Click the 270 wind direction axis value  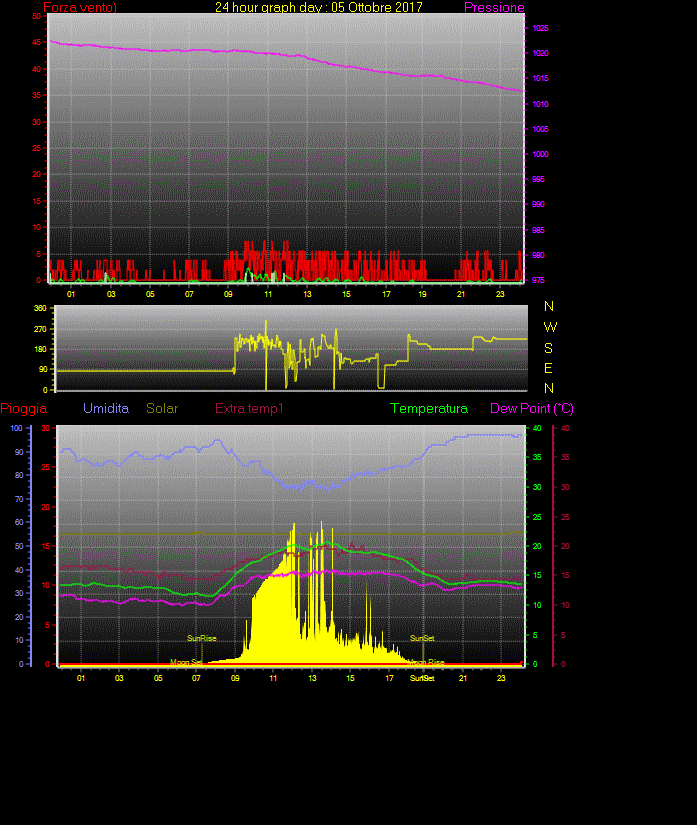(x=41, y=329)
